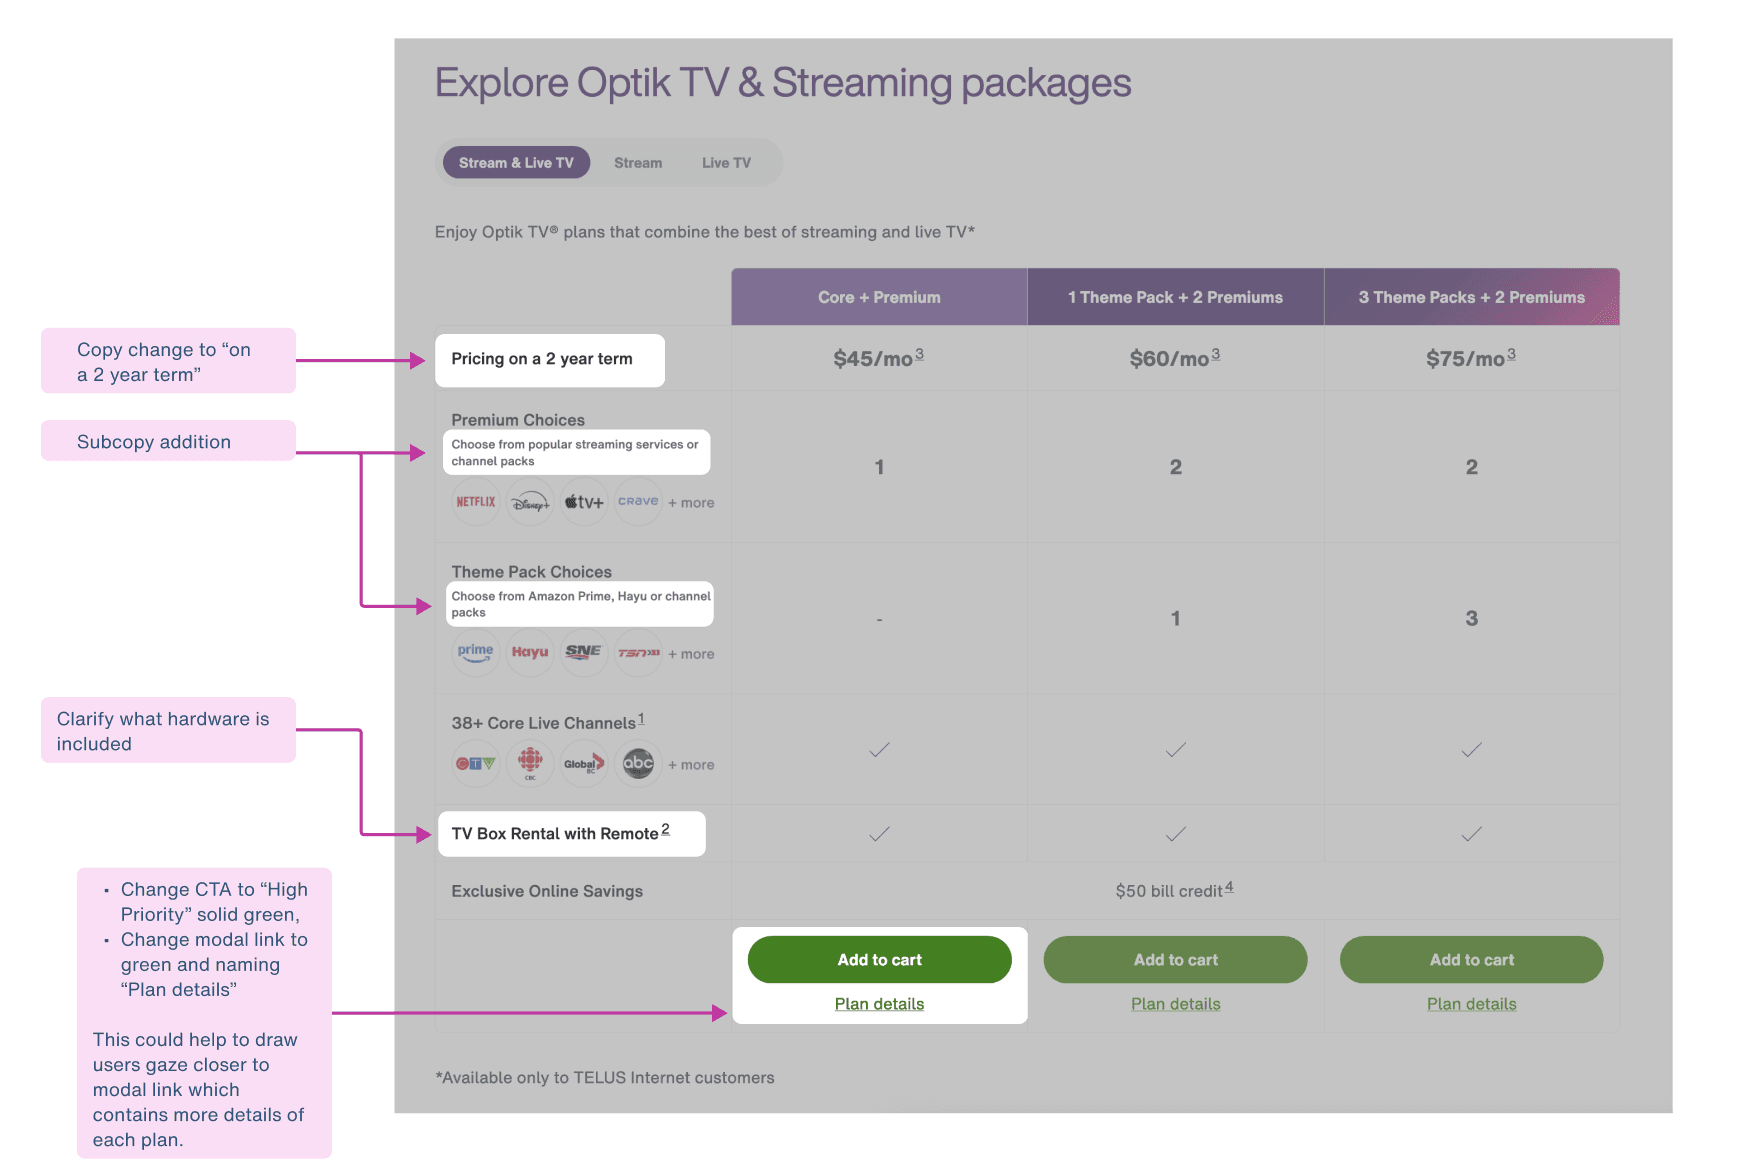Screen dimensions: 1744x1176
Task: Click the Disney+ logo icon
Action: coord(530,502)
